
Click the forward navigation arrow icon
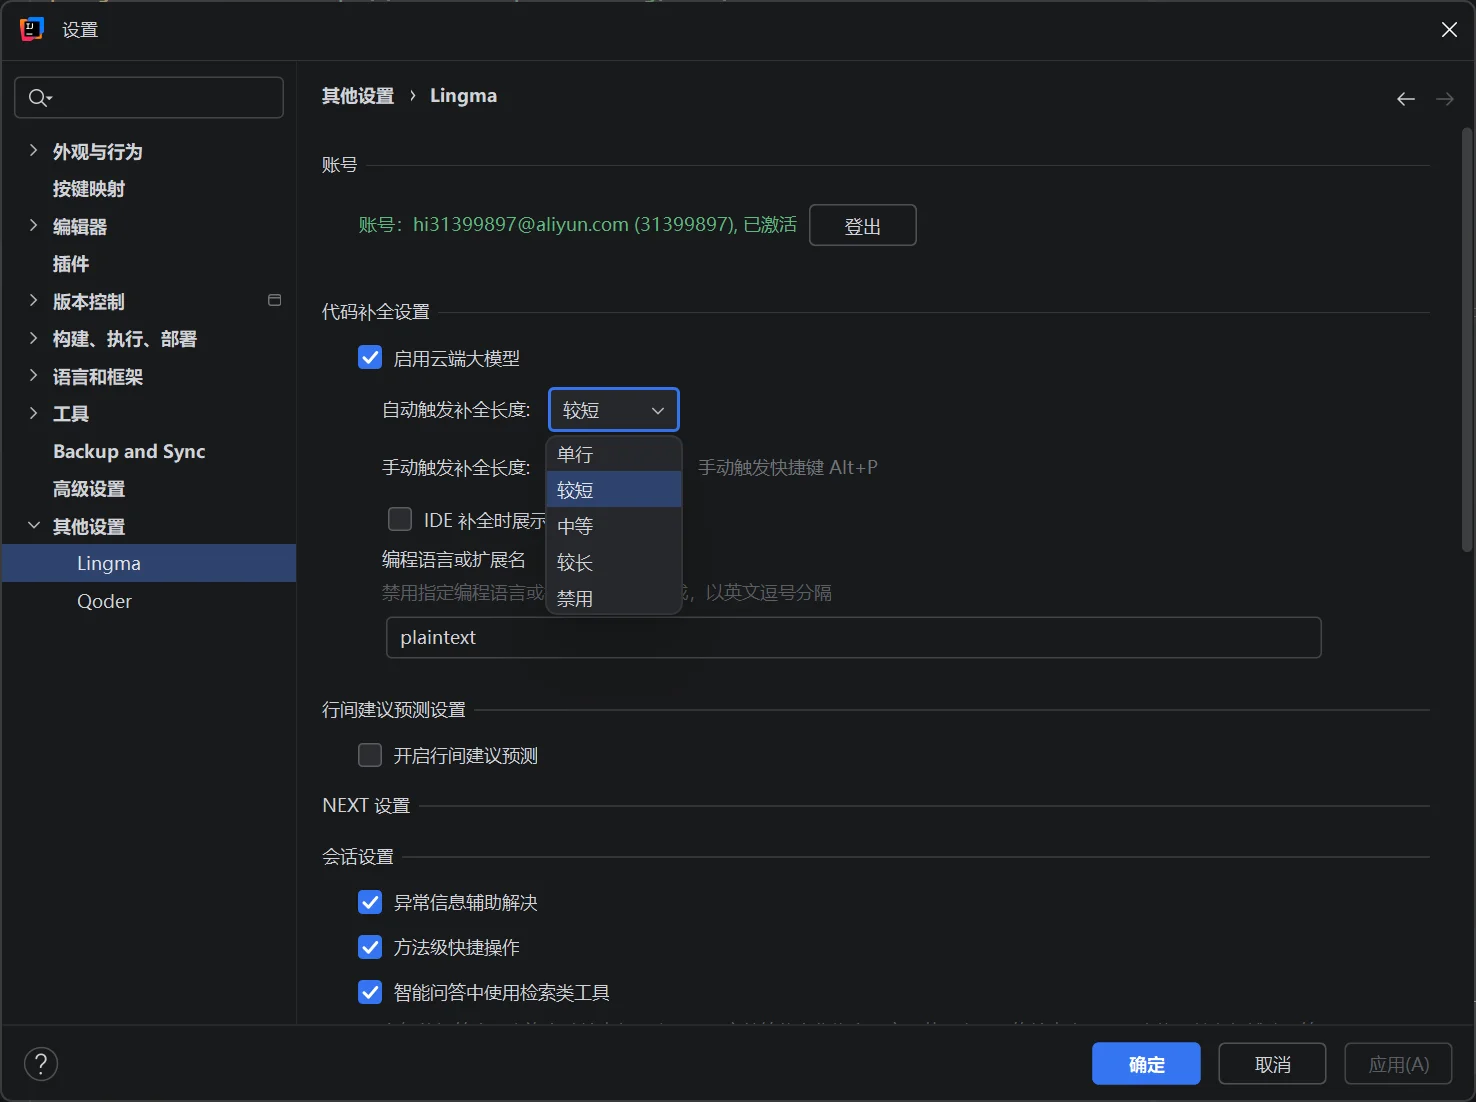tap(1444, 99)
